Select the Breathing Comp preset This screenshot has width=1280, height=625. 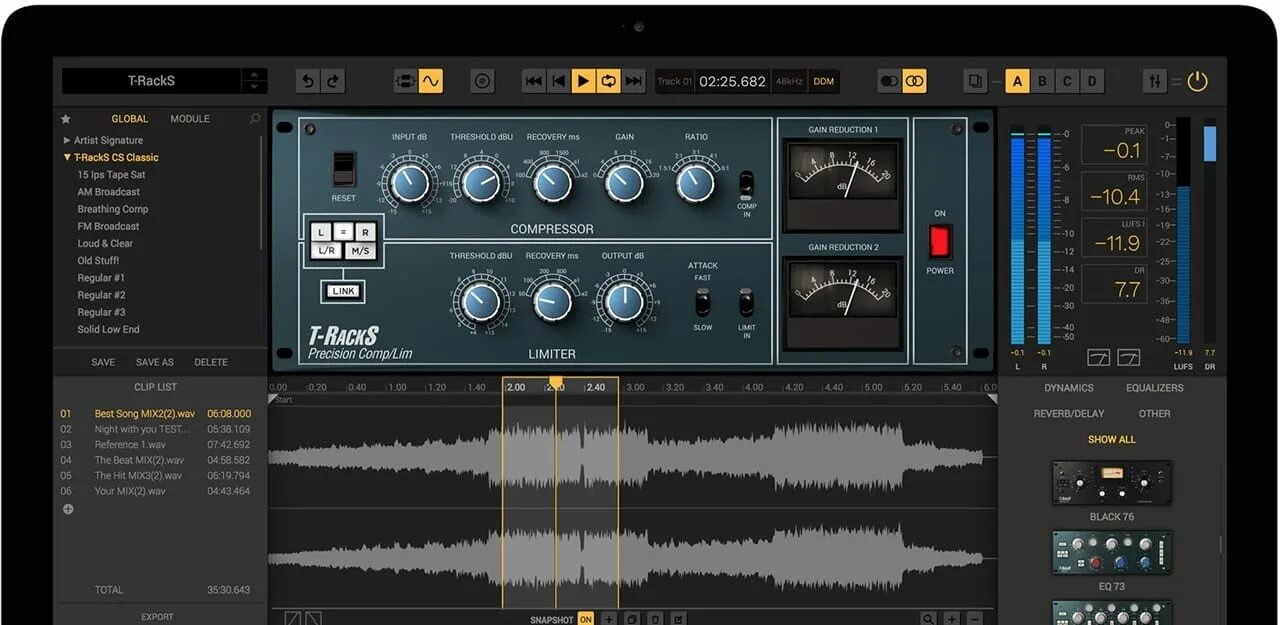(113, 209)
